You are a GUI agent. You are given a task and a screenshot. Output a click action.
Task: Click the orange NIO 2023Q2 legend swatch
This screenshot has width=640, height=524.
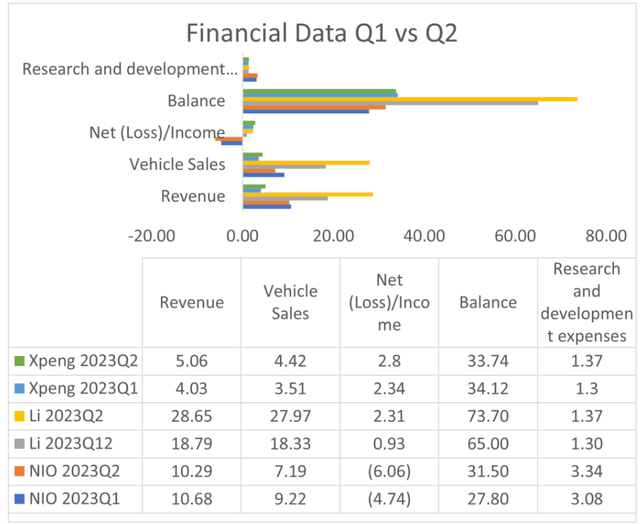[x=19, y=471]
